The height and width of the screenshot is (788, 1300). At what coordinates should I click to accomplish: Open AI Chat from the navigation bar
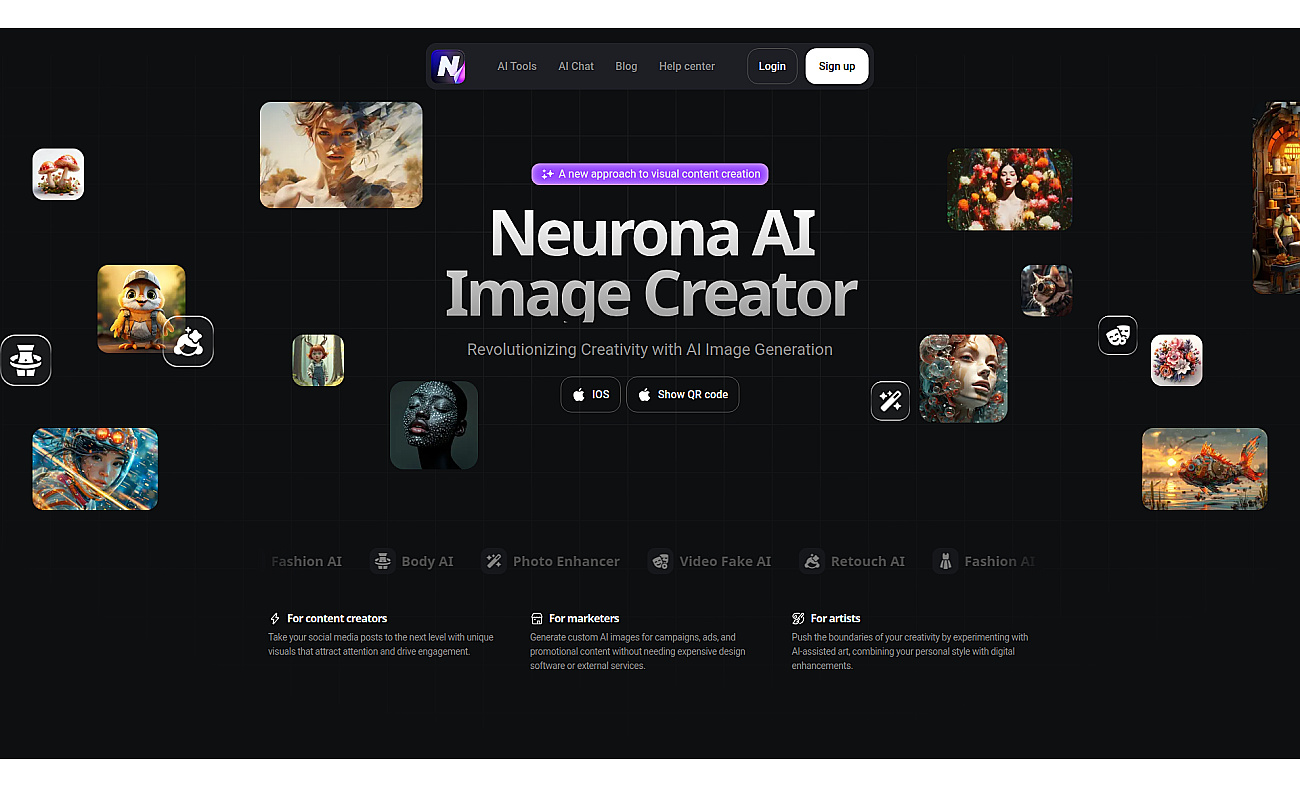(x=576, y=67)
